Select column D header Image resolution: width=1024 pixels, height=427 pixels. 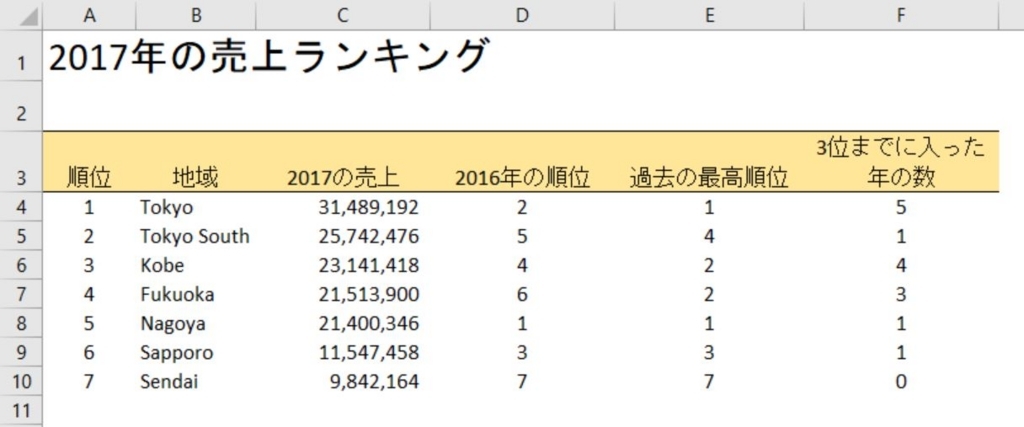click(521, 16)
